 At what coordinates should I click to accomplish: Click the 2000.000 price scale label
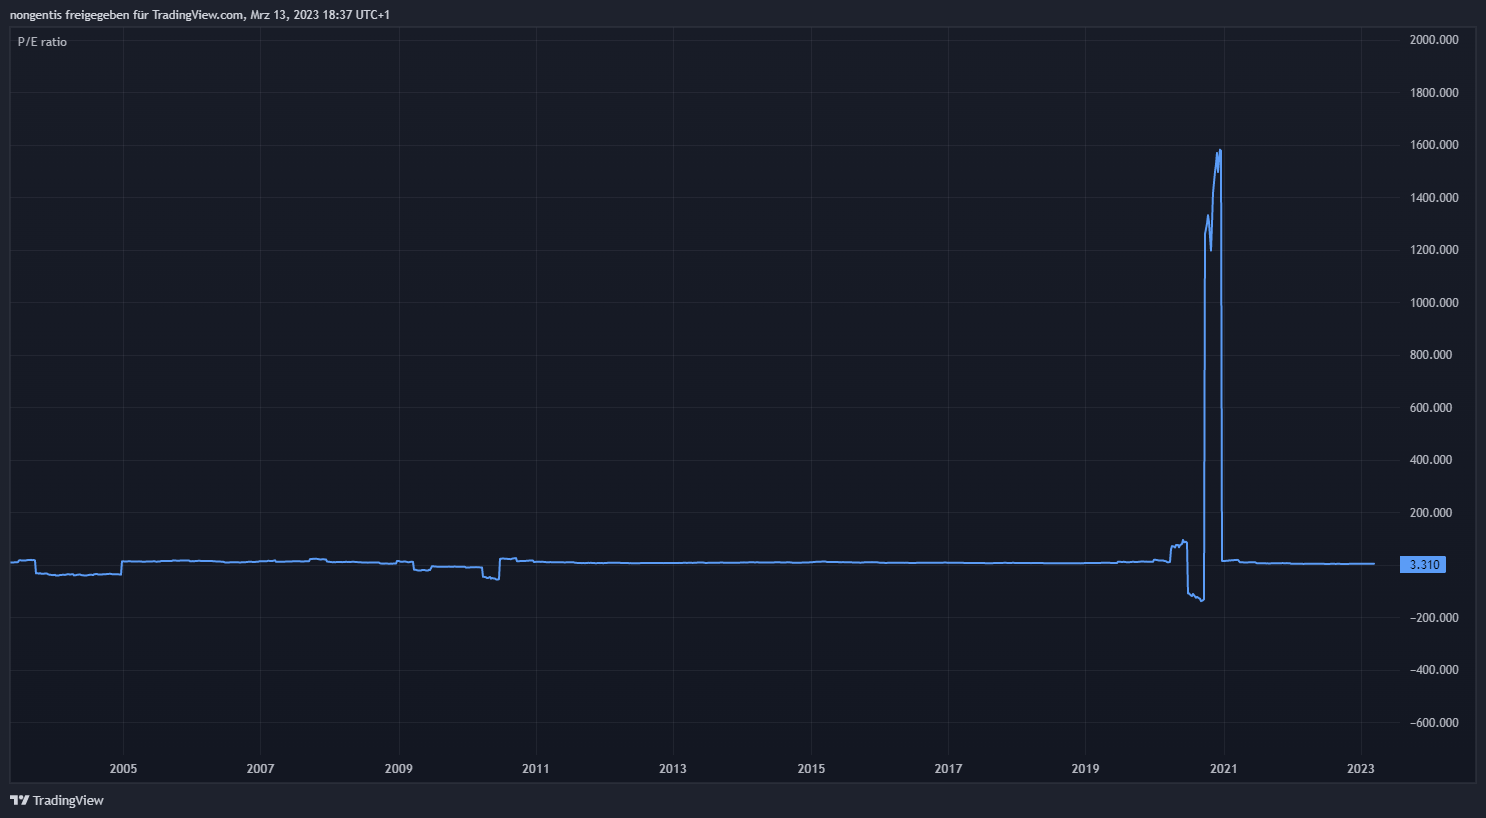coord(1433,40)
